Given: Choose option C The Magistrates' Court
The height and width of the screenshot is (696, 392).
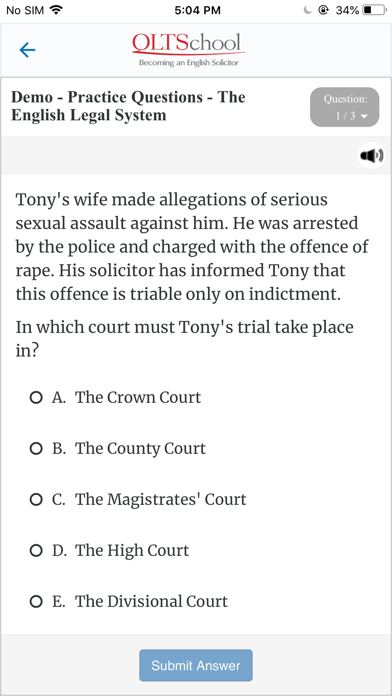Looking at the screenshot, I should 138,499.
